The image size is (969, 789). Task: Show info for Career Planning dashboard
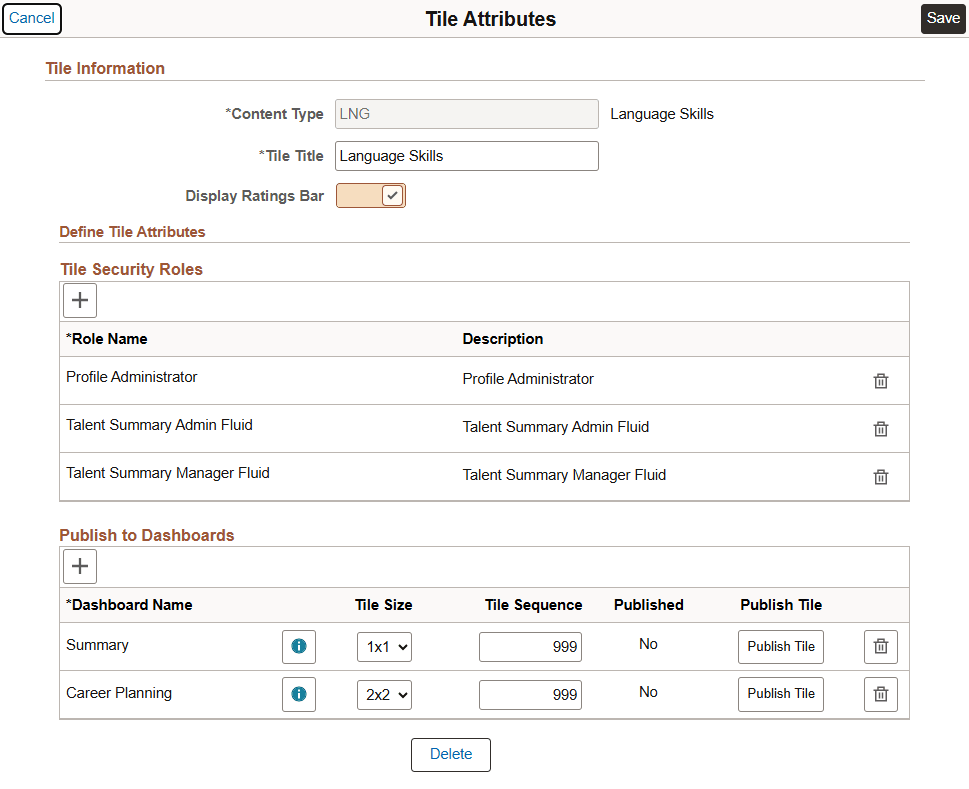[x=298, y=694]
